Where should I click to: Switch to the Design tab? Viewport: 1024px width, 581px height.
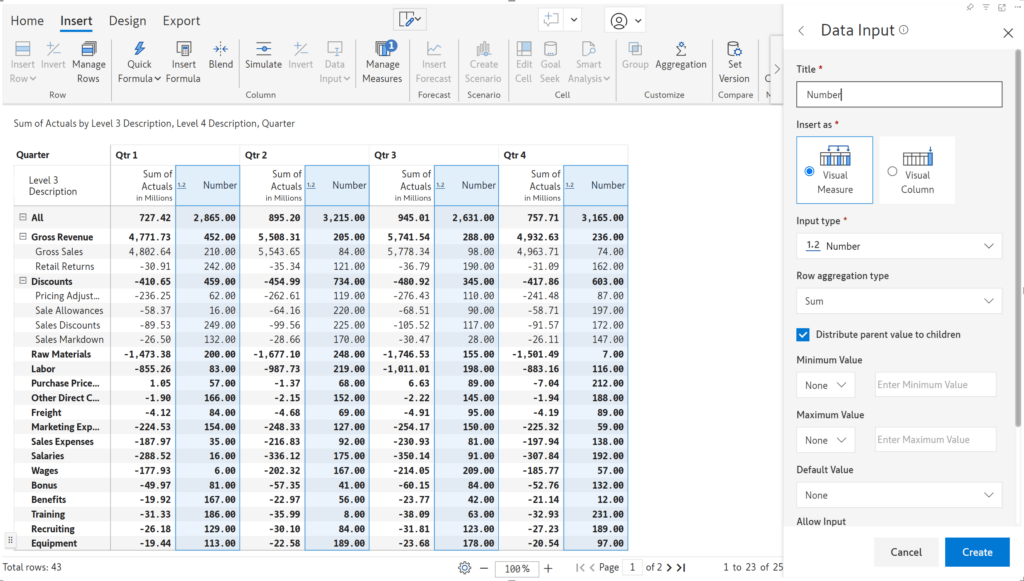click(x=130, y=20)
